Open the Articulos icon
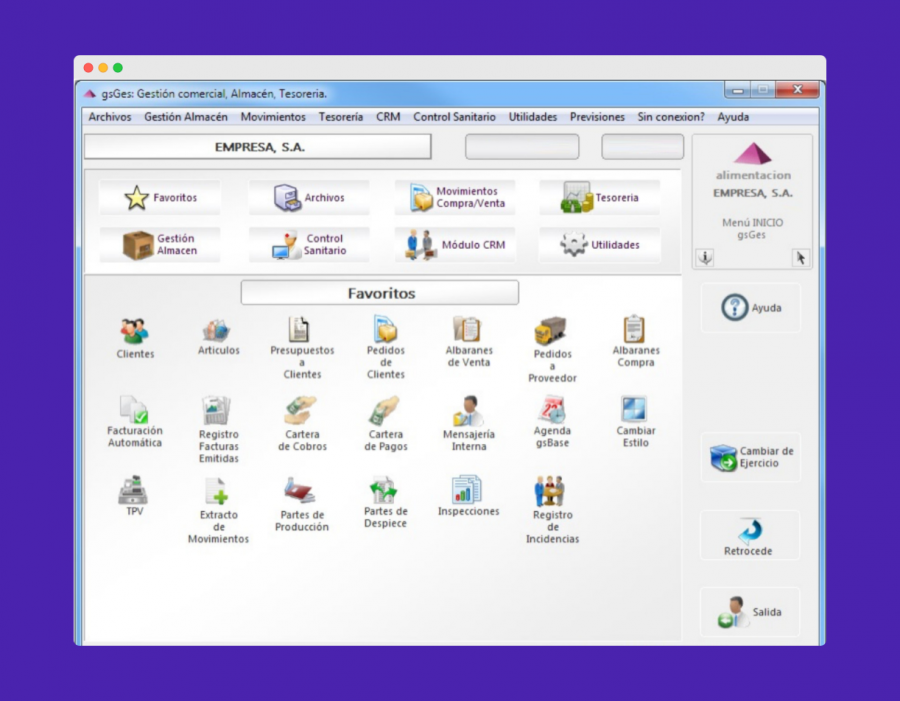This screenshot has height=701, width=900. pos(218,337)
